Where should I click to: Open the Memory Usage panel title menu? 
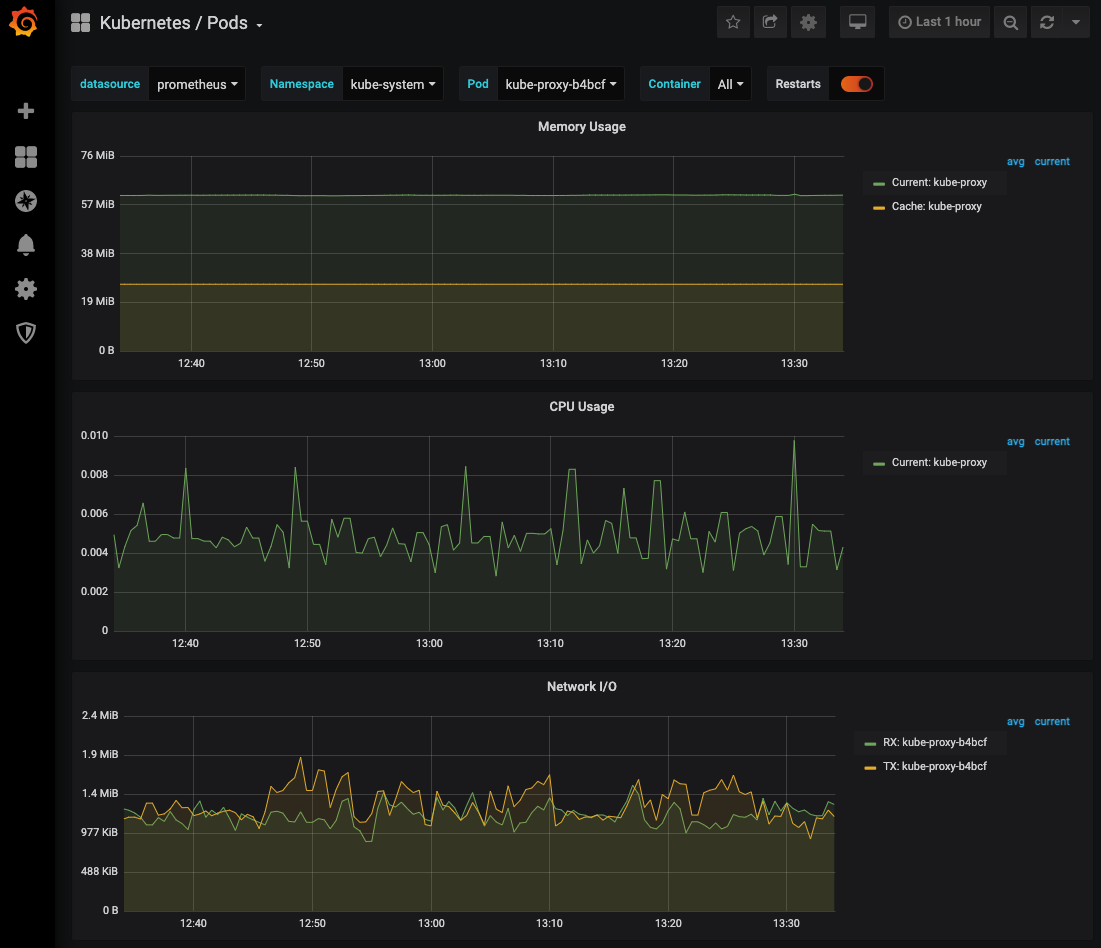click(x=581, y=126)
